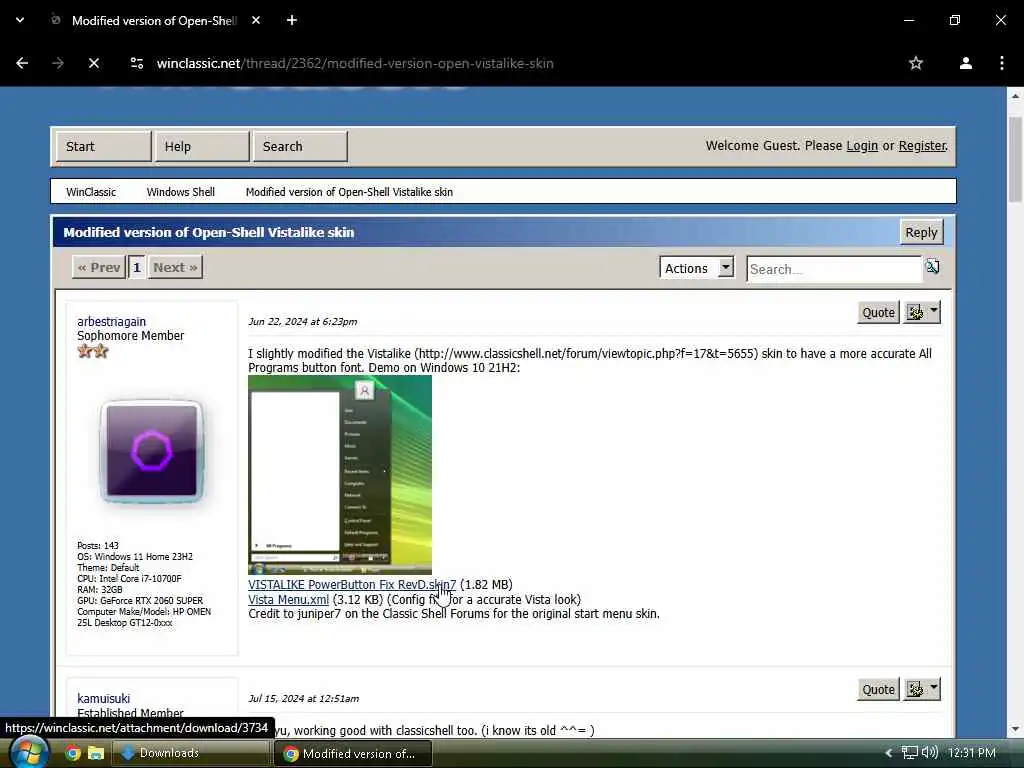Click the taskbar clock showing 12:31 PM

(972, 753)
